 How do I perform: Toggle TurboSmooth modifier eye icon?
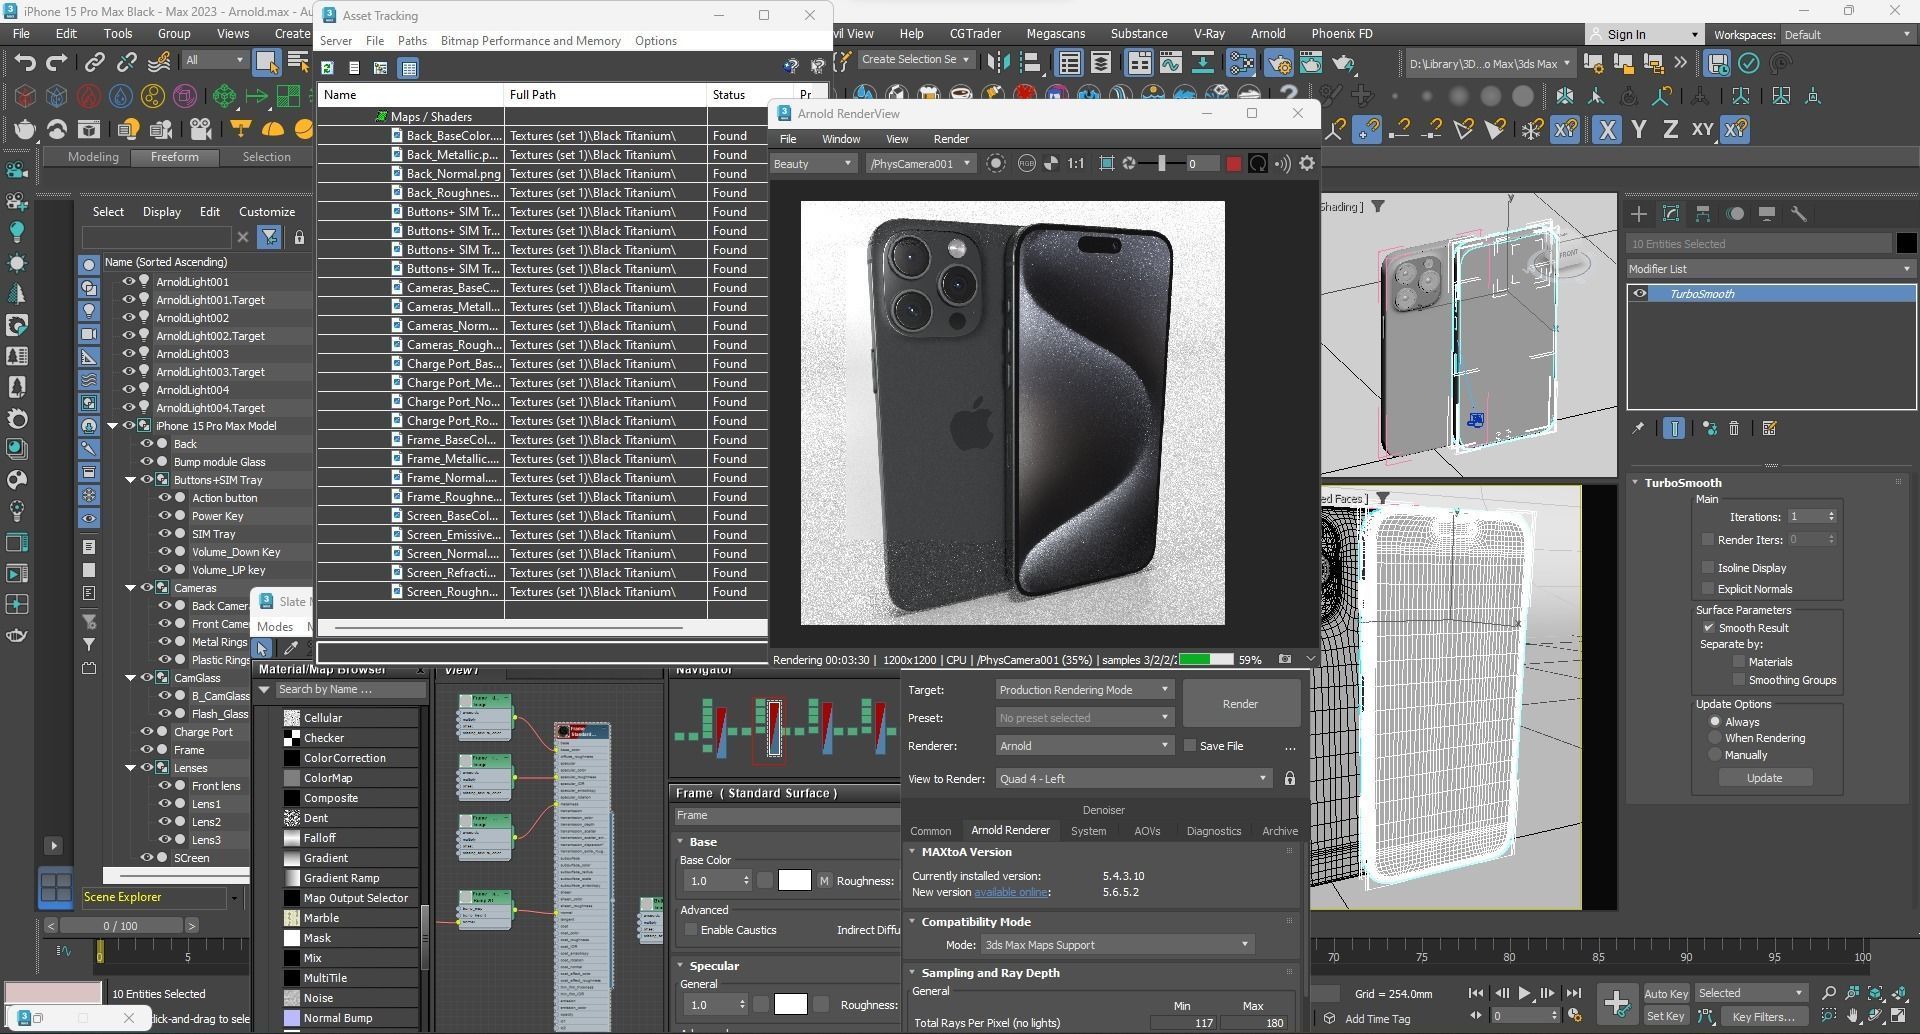pyautogui.click(x=1640, y=294)
